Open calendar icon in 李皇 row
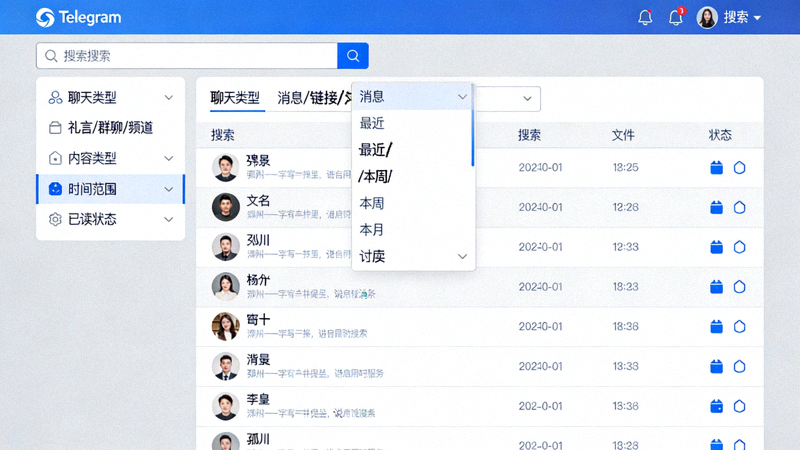This screenshot has height=450, width=800. pyautogui.click(x=716, y=406)
